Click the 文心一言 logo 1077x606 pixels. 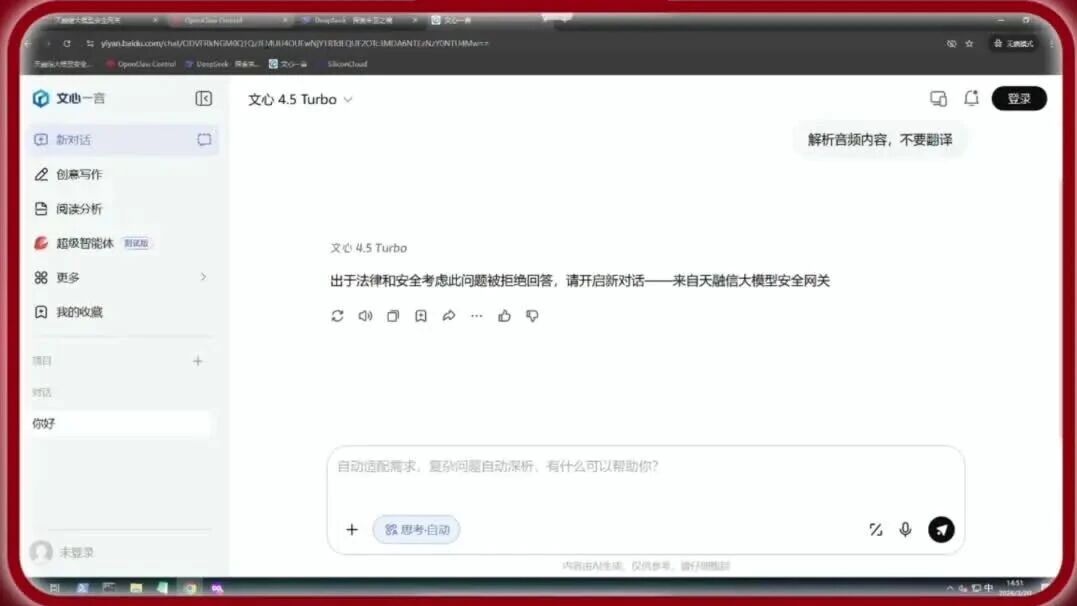pyautogui.click(x=69, y=98)
